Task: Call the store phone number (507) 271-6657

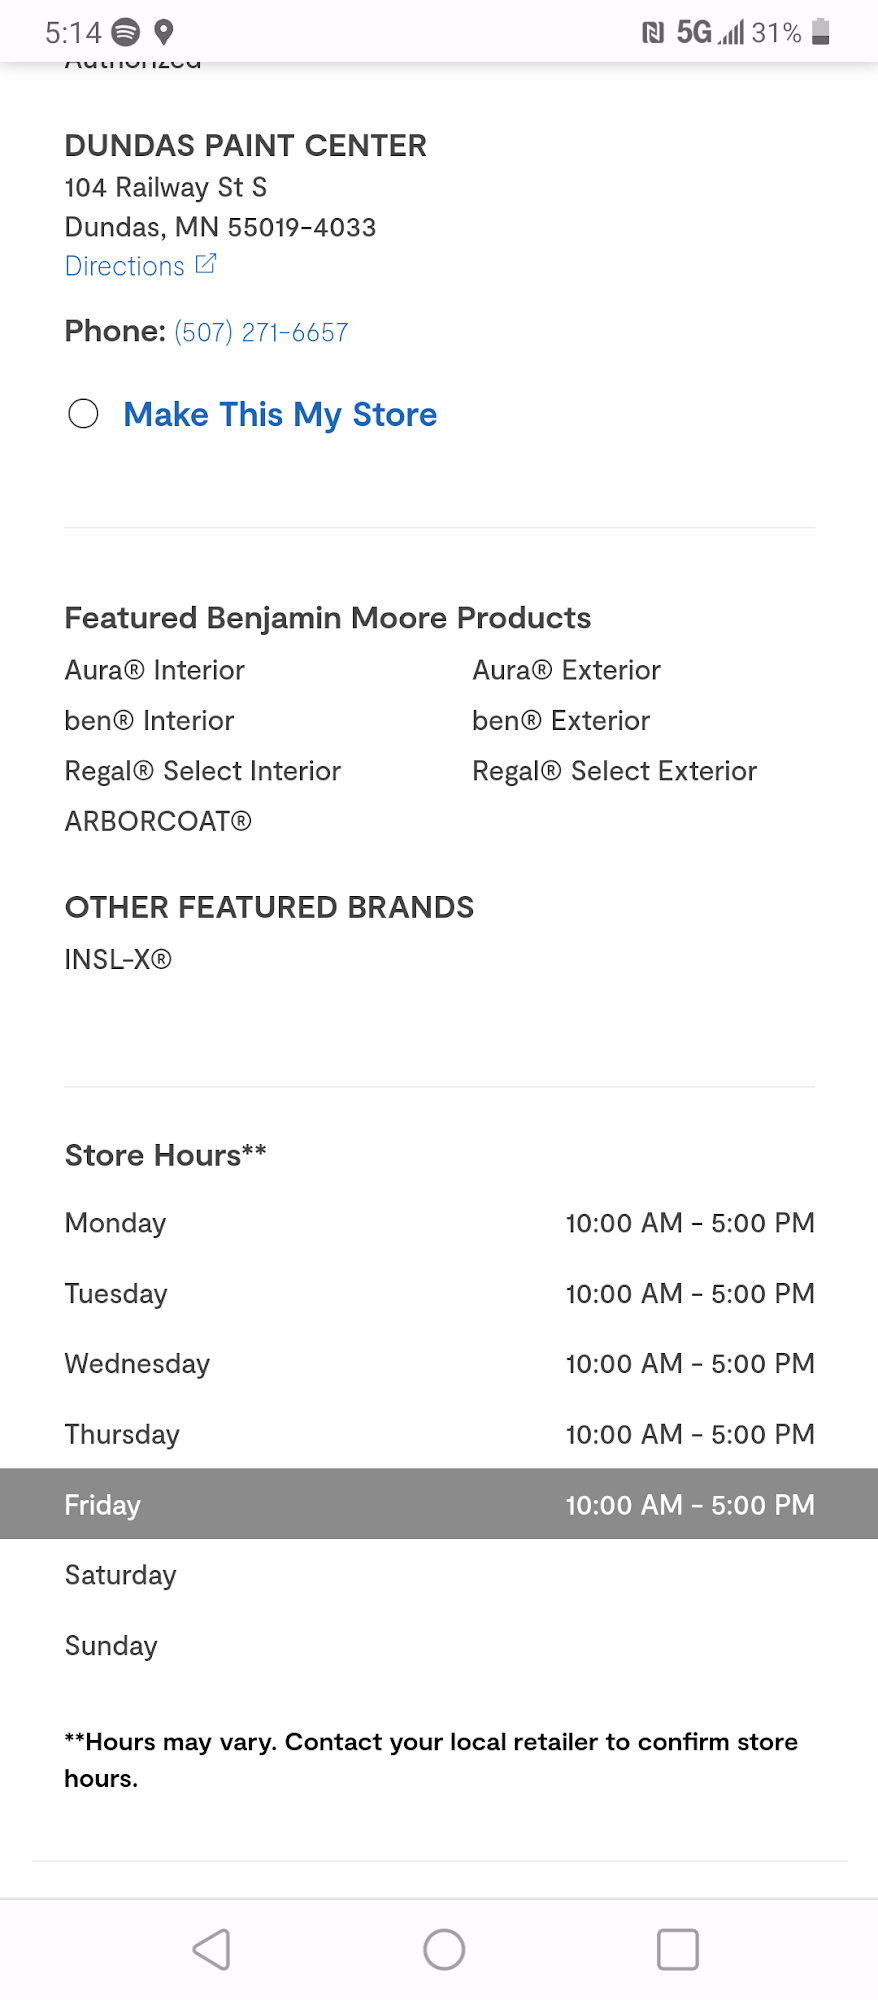Action: pos(261,332)
